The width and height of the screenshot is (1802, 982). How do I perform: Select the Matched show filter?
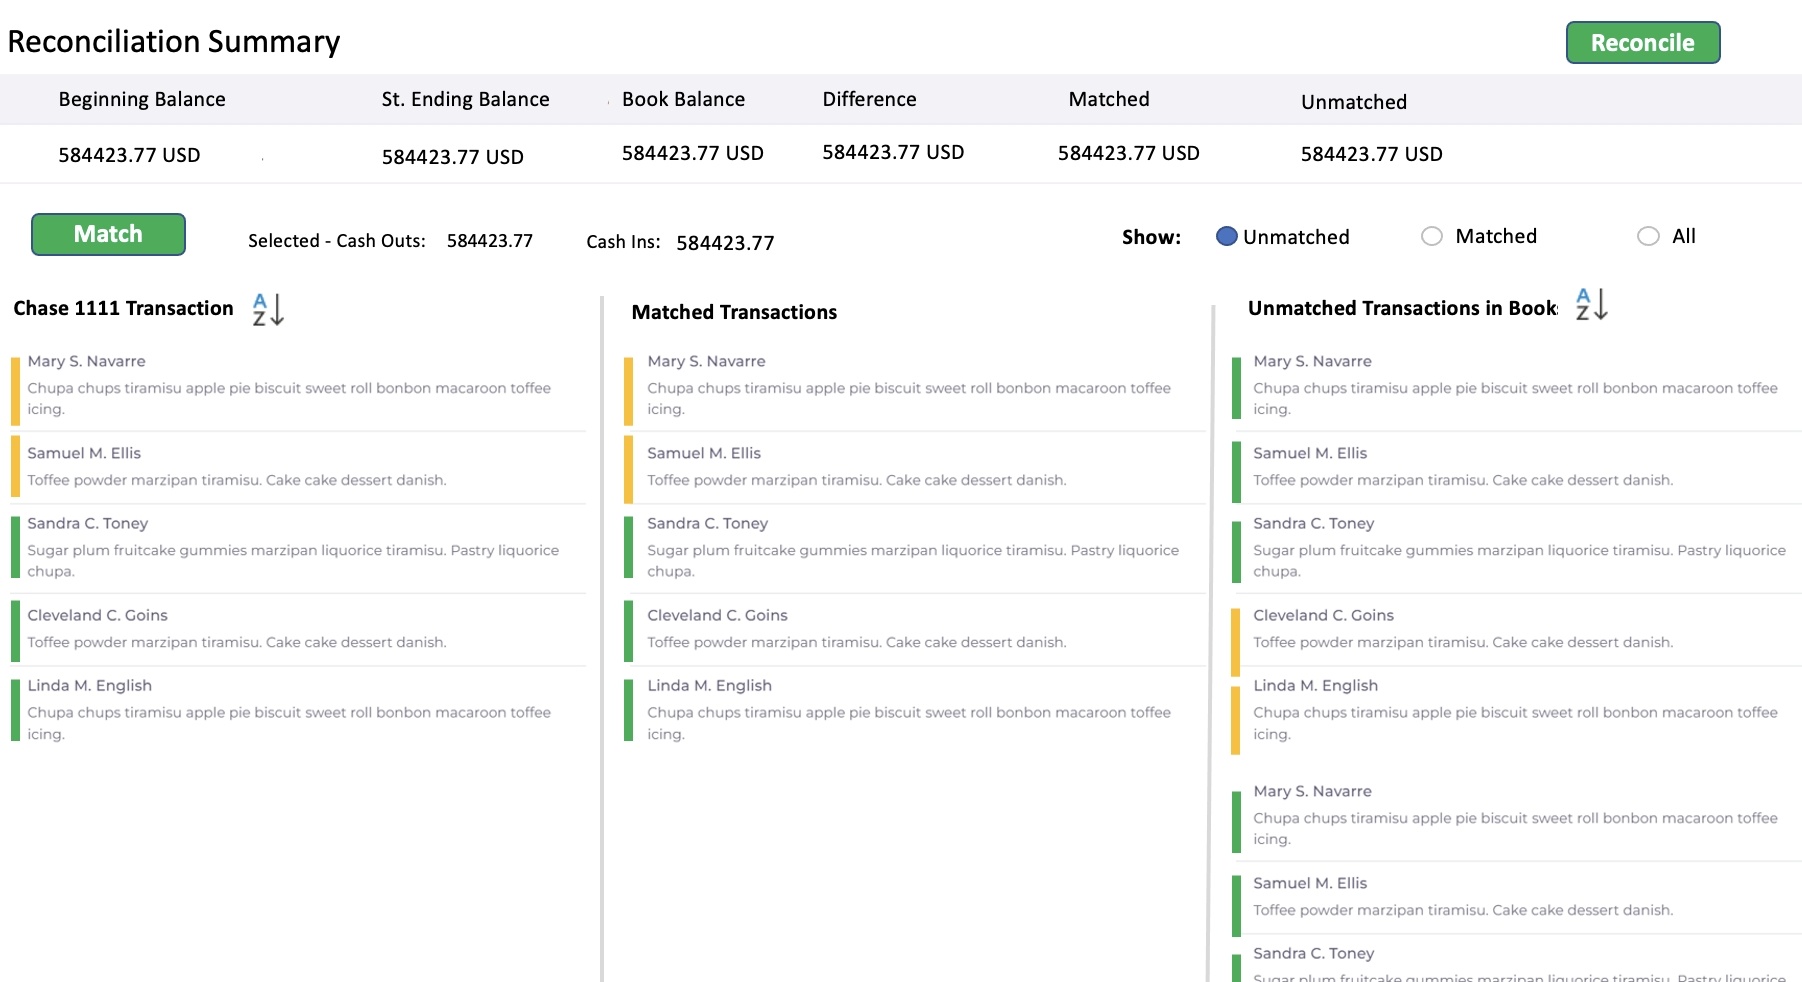pyautogui.click(x=1432, y=236)
